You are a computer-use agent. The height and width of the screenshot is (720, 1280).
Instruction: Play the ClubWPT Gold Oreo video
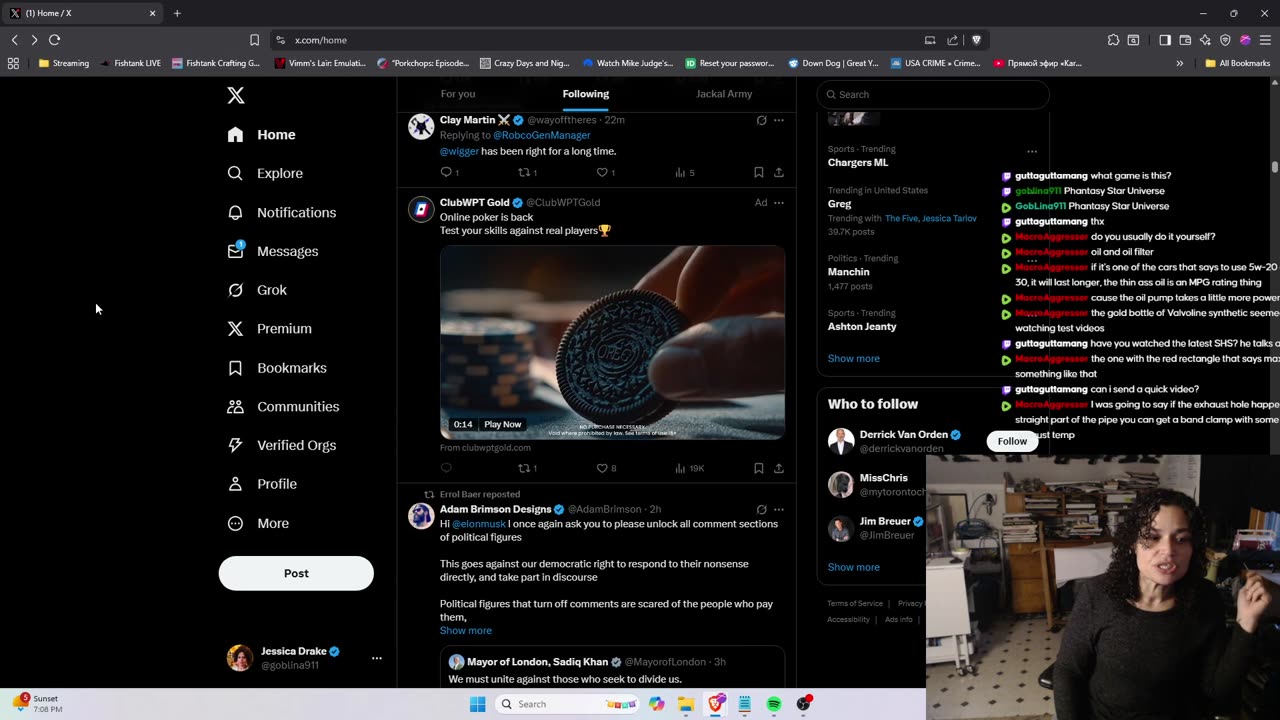click(612, 342)
